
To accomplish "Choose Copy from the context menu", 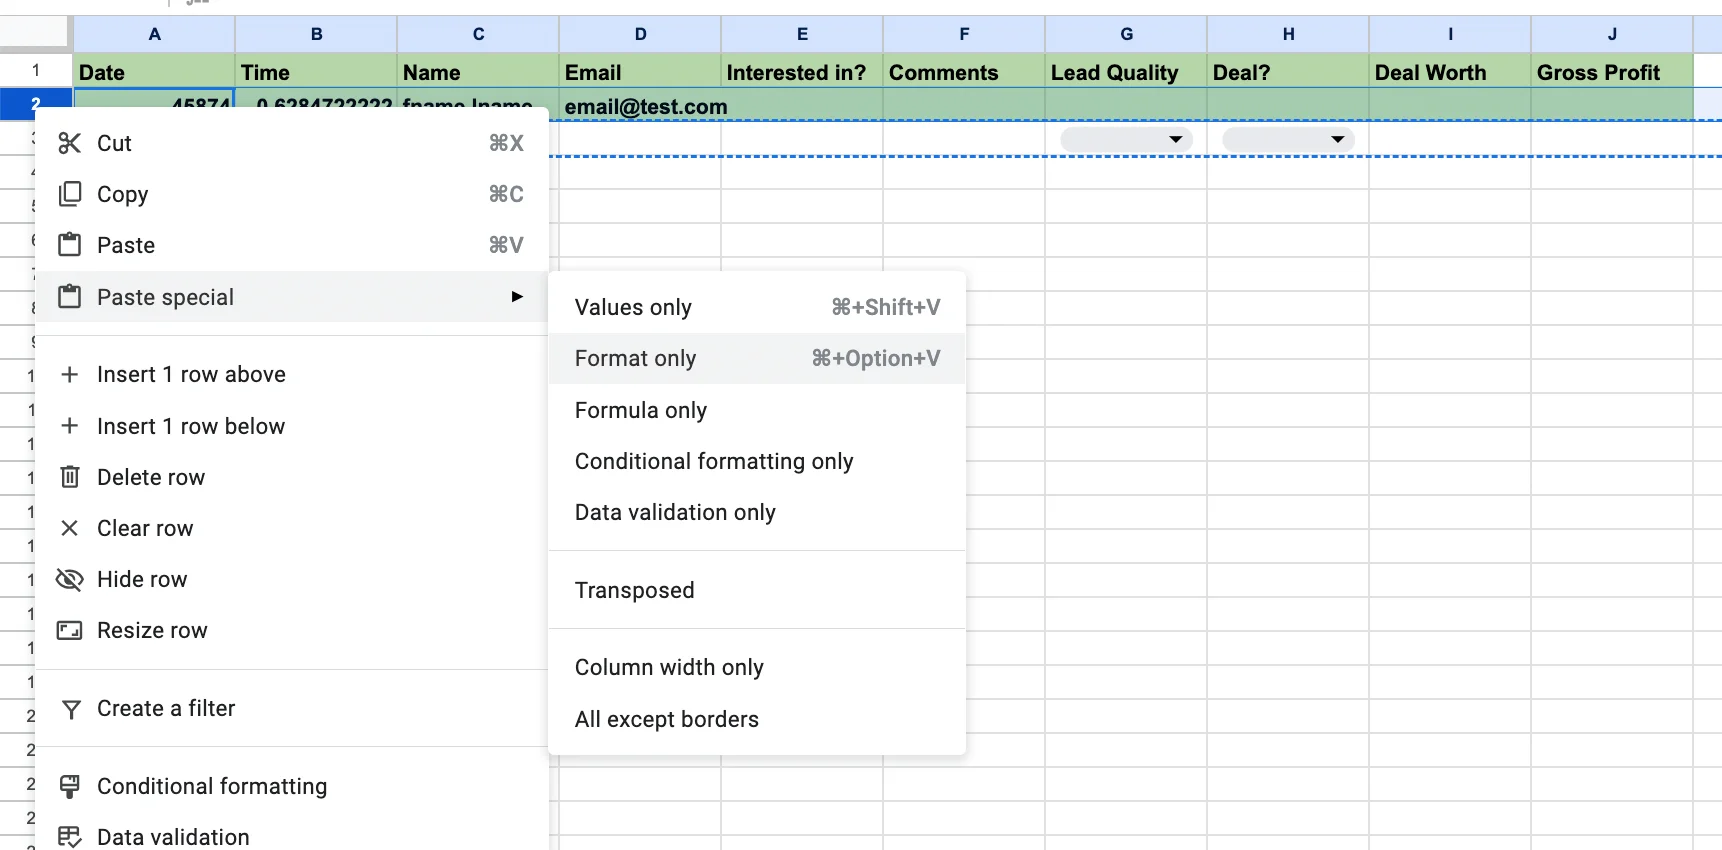I will point(292,194).
